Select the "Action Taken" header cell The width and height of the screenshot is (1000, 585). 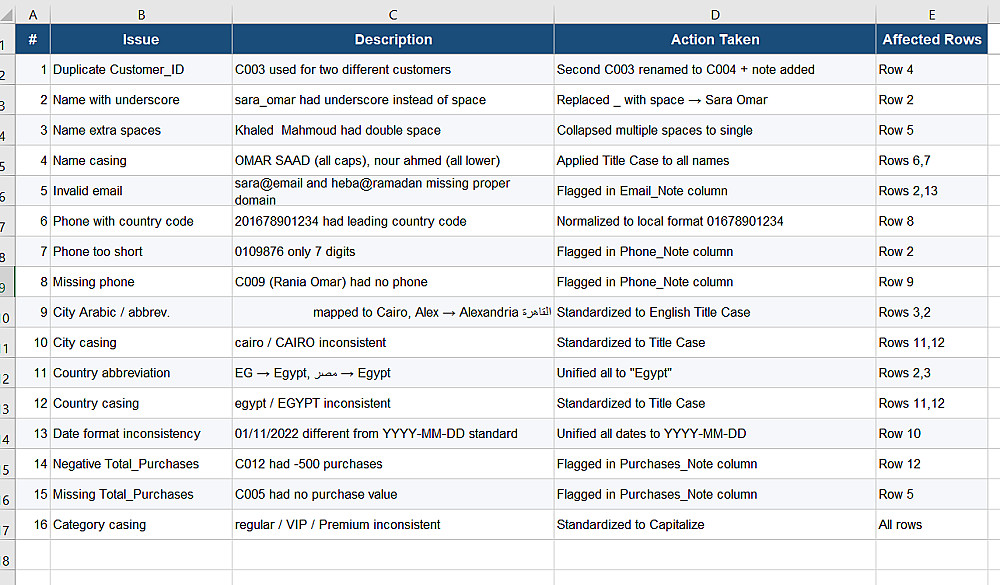715,40
